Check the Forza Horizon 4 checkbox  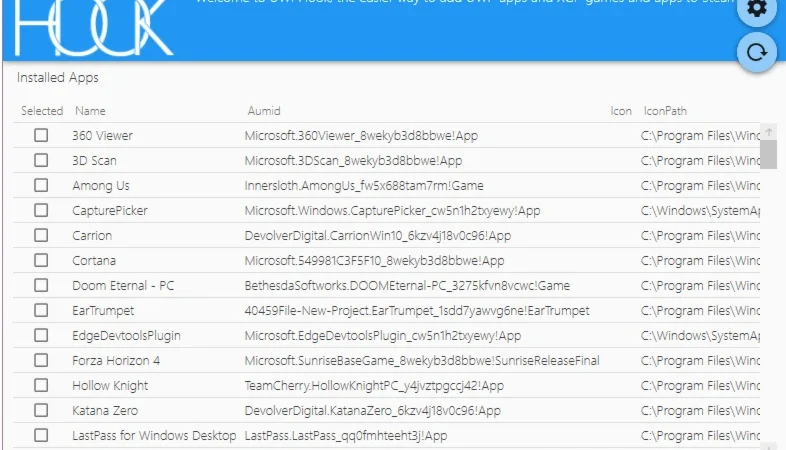point(41,360)
